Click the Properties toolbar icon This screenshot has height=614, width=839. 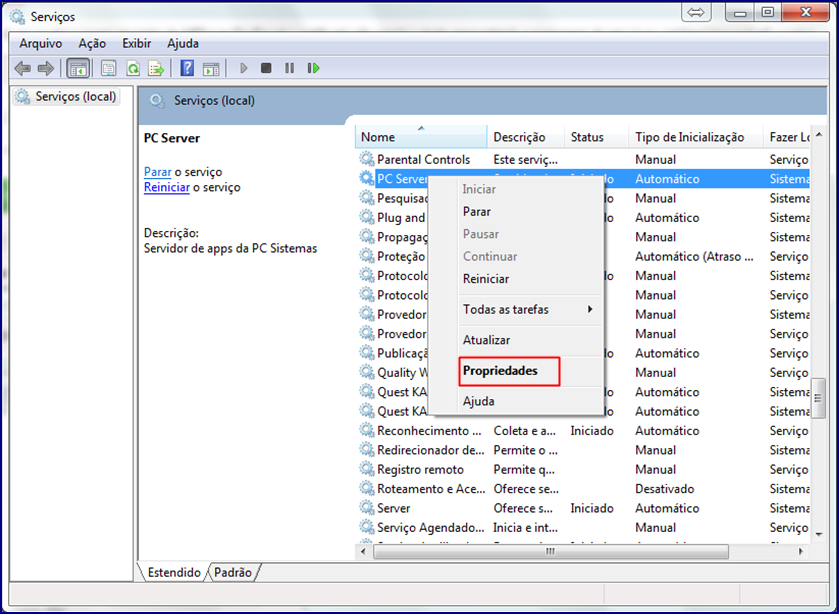pyautogui.click(x=108, y=68)
